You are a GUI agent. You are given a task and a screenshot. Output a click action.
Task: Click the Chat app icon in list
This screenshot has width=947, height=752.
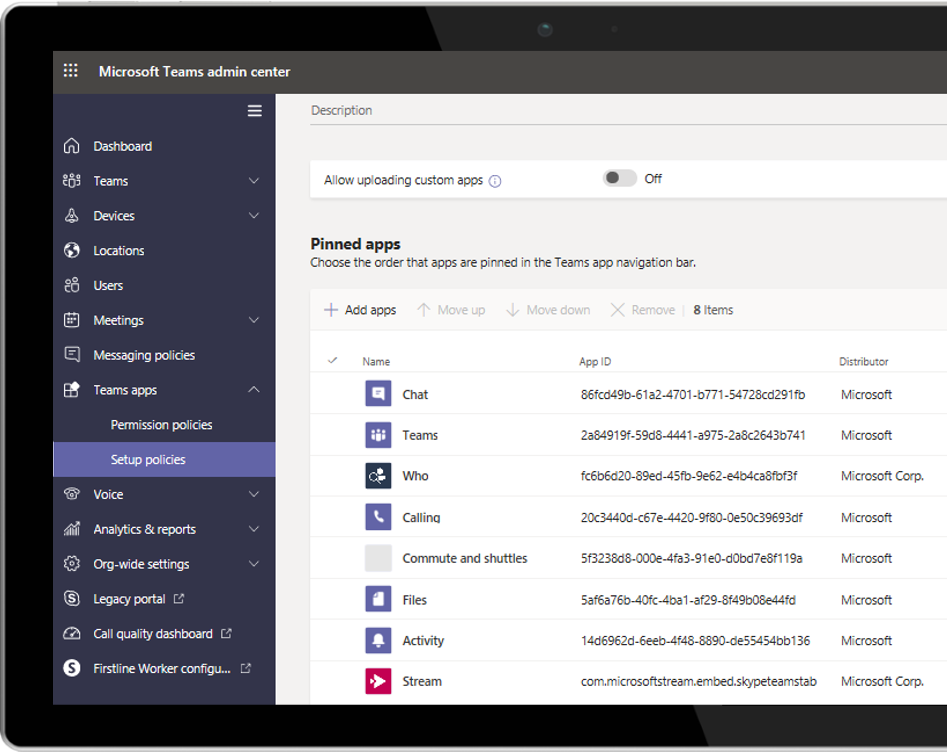(x=378, y=394)
